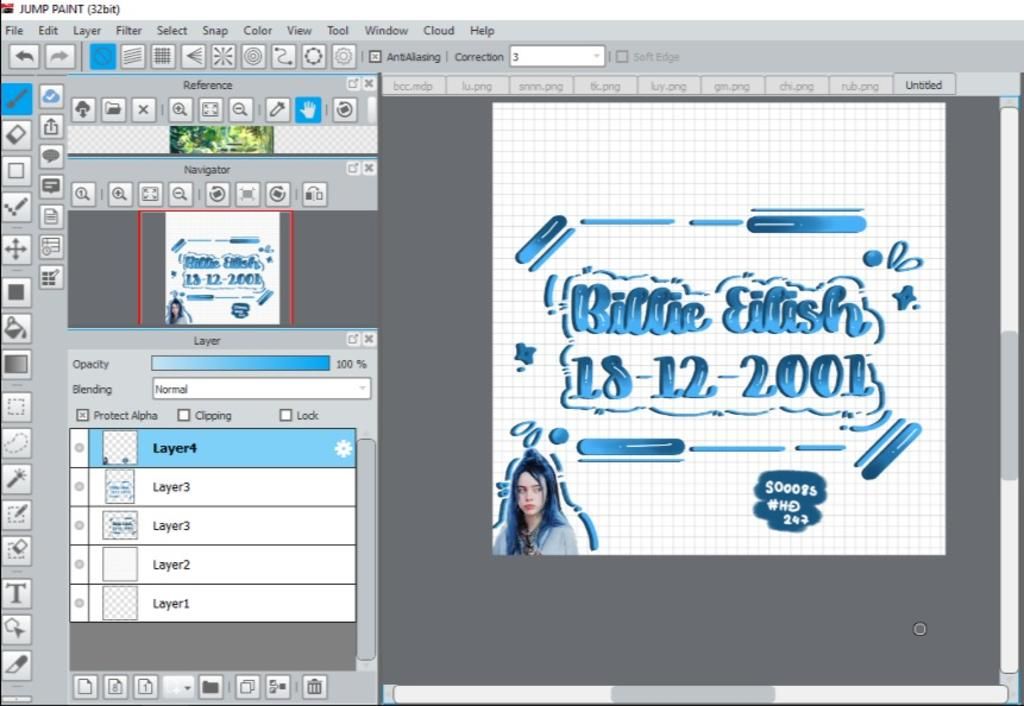Hide Layer4 visibility dot
This screenshot has width=1024, height=706.
(x=79, y=447)
